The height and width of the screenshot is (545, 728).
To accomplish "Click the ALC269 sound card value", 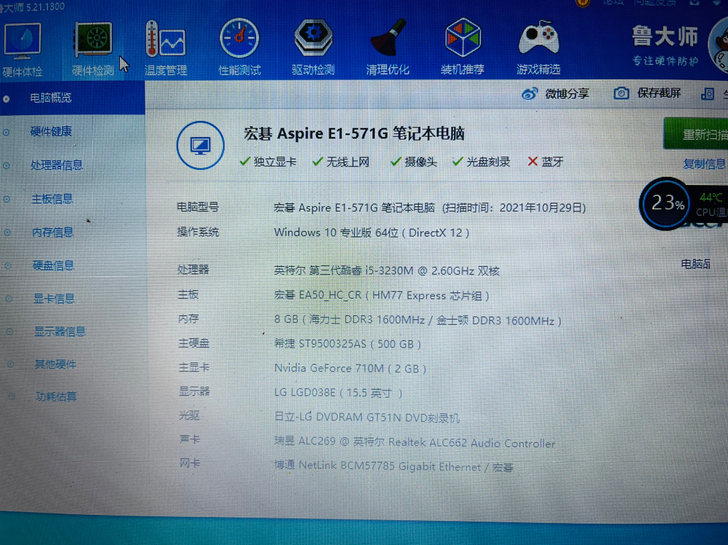I will pos(415,442).
